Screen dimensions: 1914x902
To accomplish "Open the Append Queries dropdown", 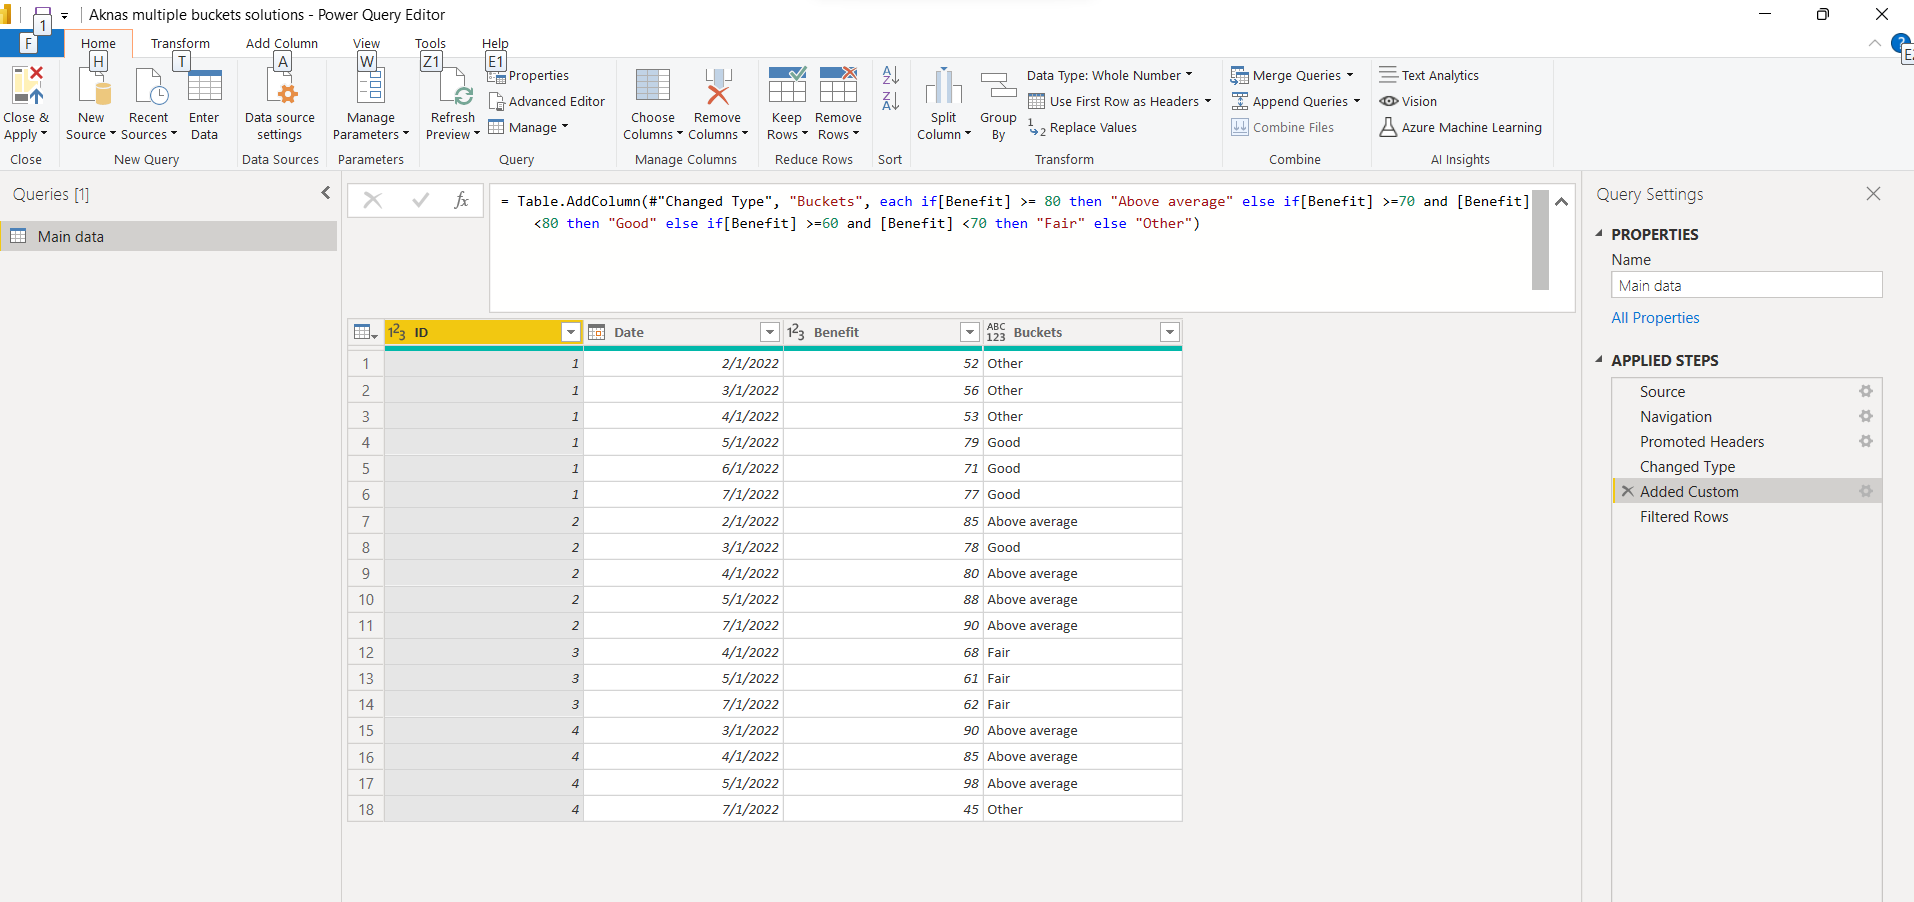I will (1296, 101).
